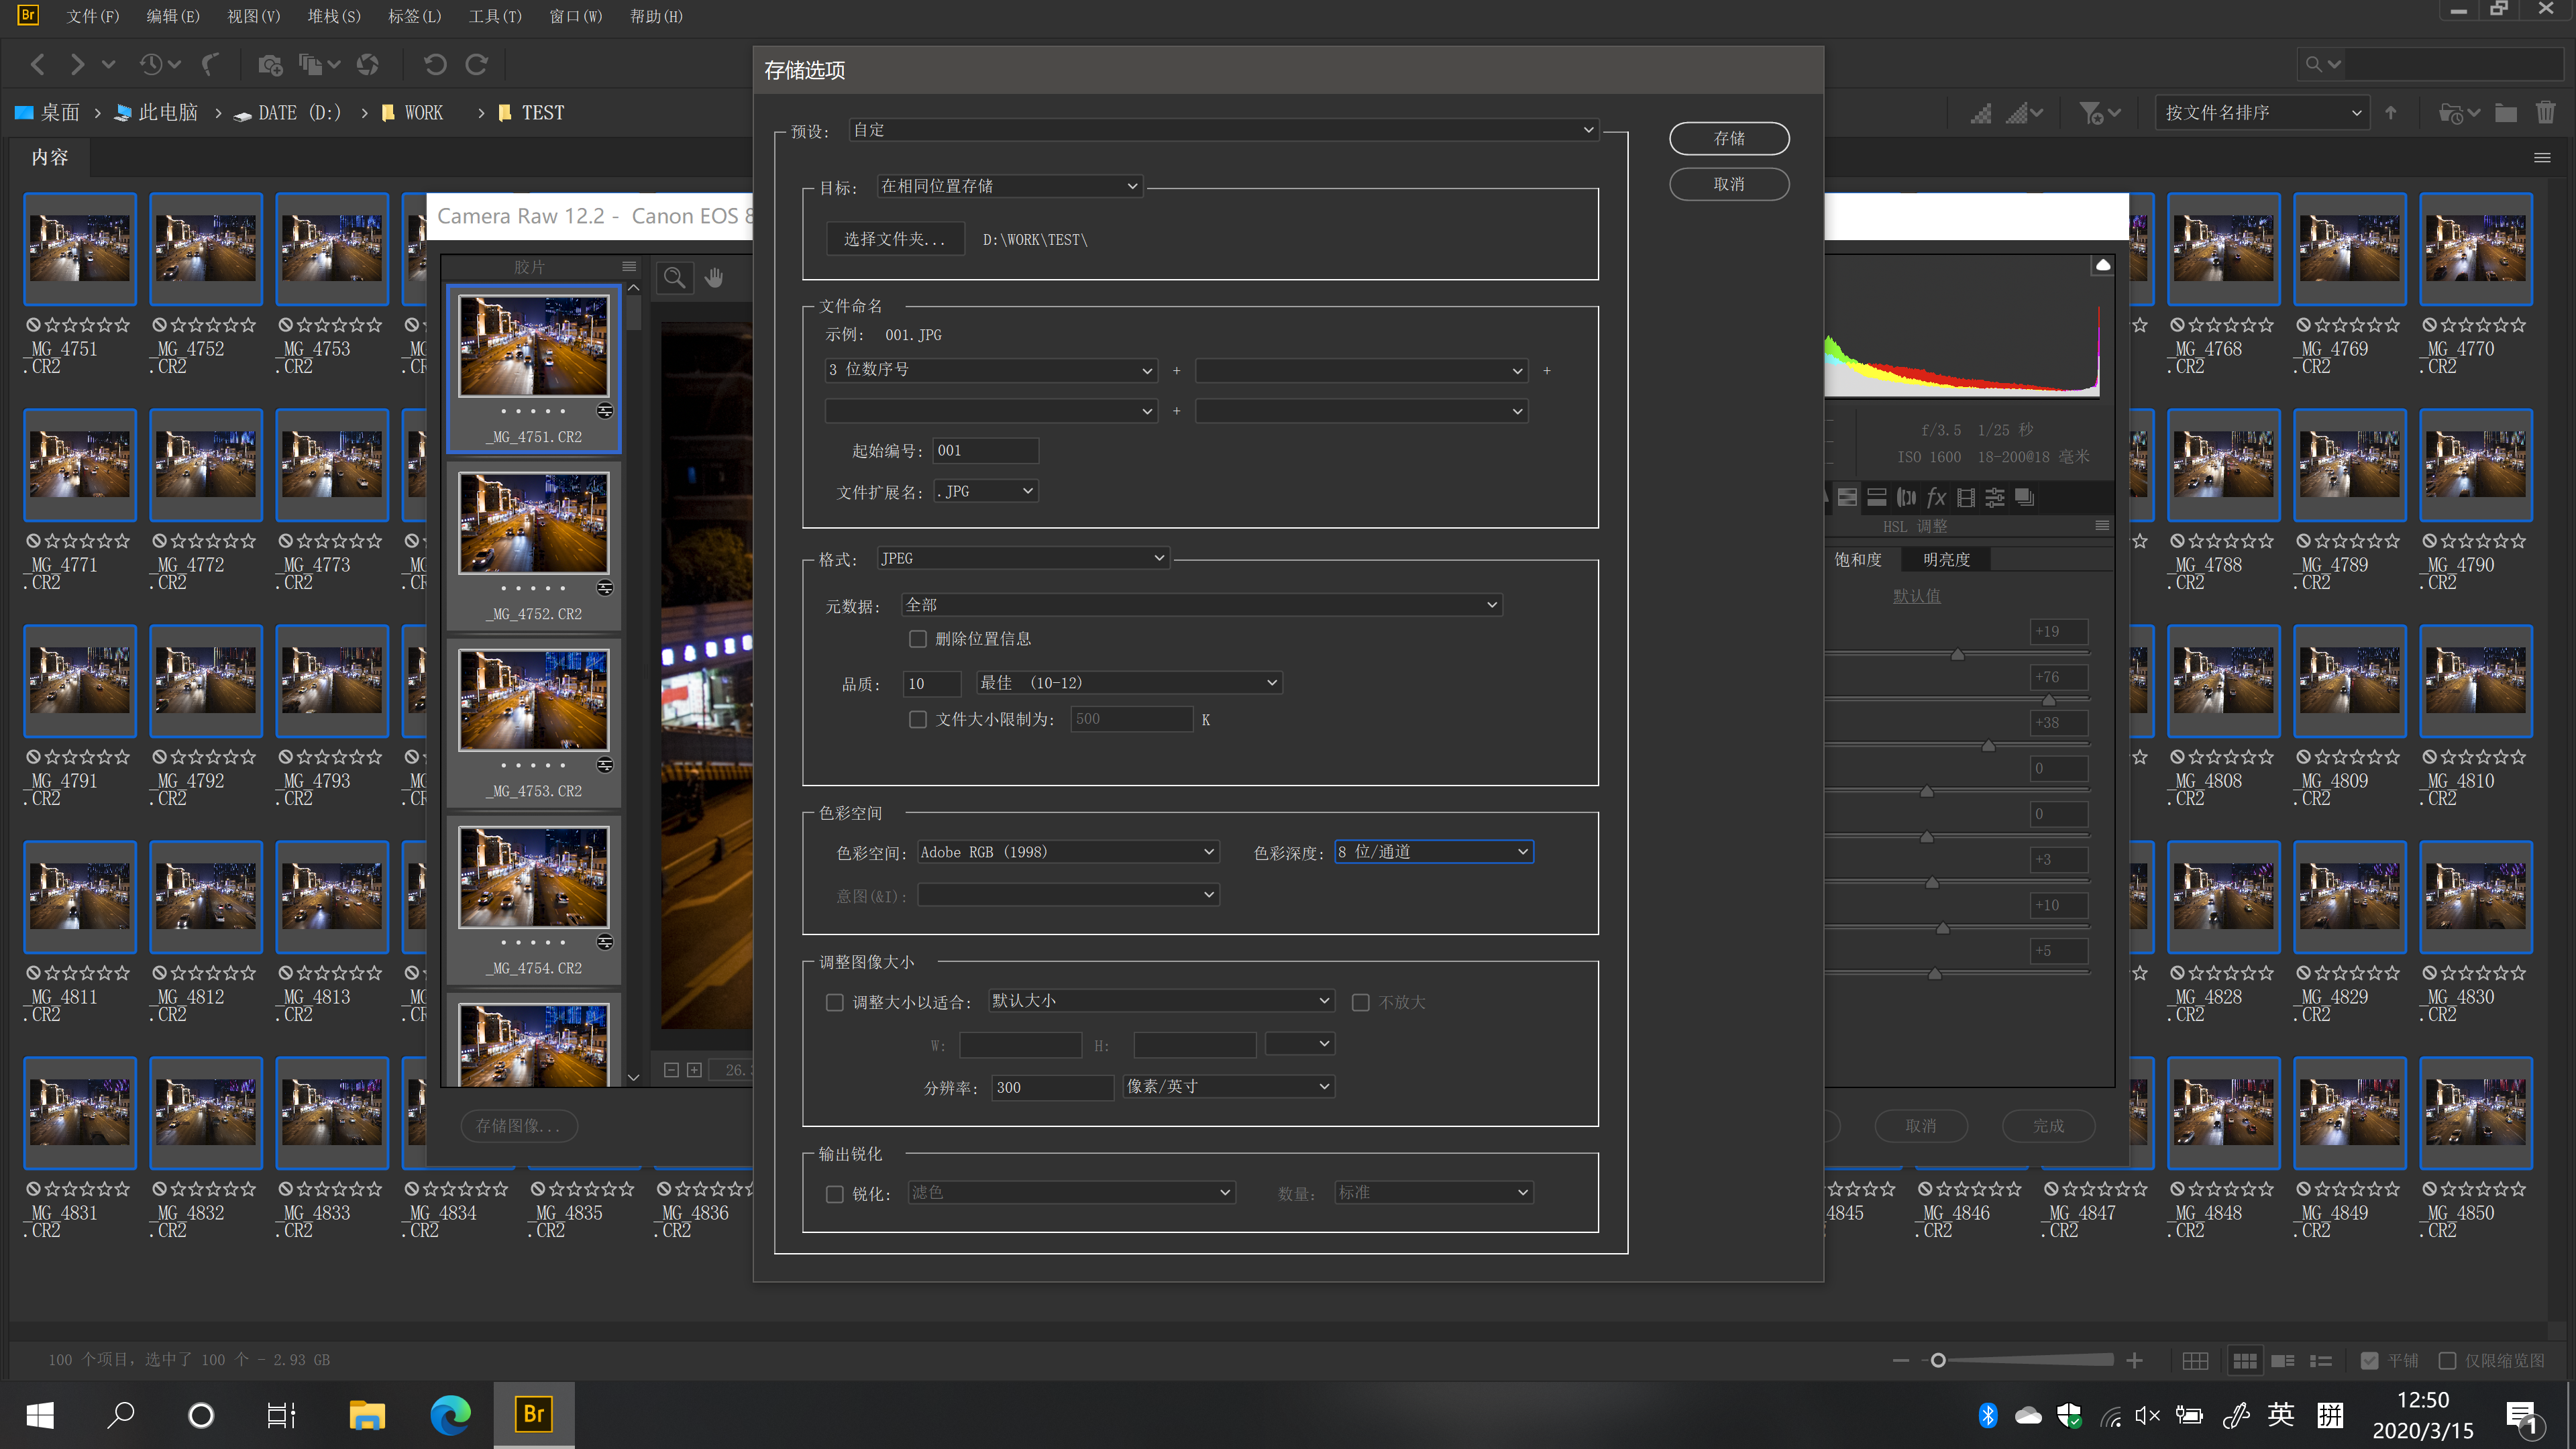
Task: Open 像素/英寸 resolution unit dropdown
Action: coord(1228,1087)
